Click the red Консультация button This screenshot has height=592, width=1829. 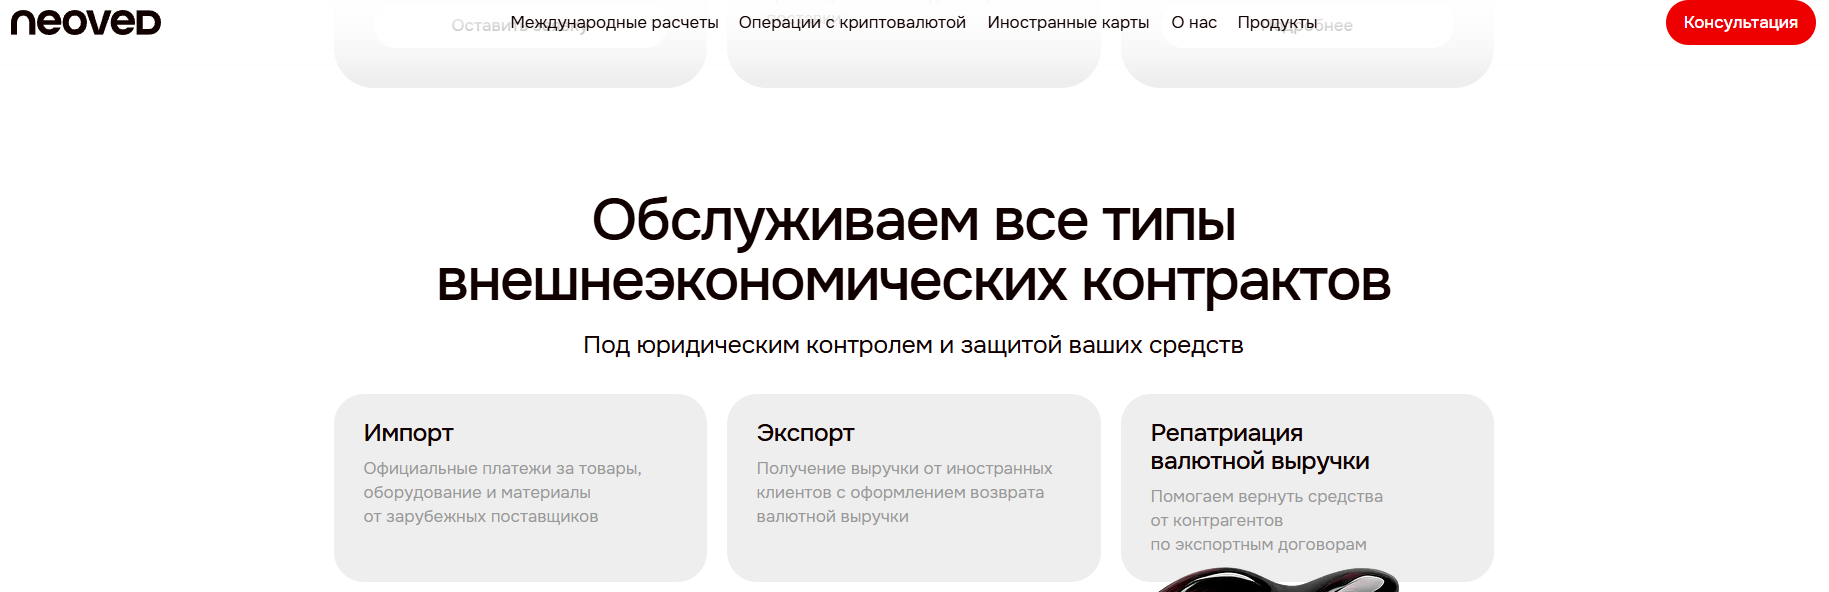tap(1740, 22)
